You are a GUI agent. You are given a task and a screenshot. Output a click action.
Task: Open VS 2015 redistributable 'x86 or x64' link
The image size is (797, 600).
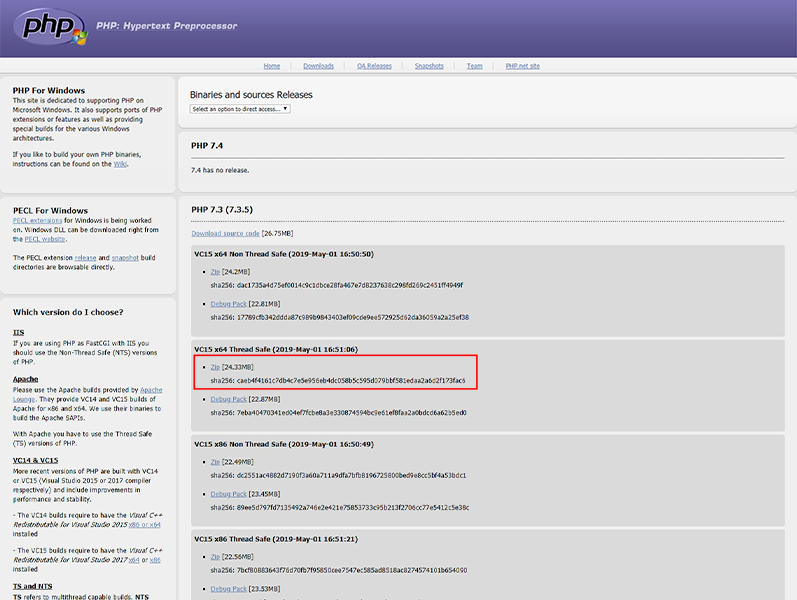point(144,525)
